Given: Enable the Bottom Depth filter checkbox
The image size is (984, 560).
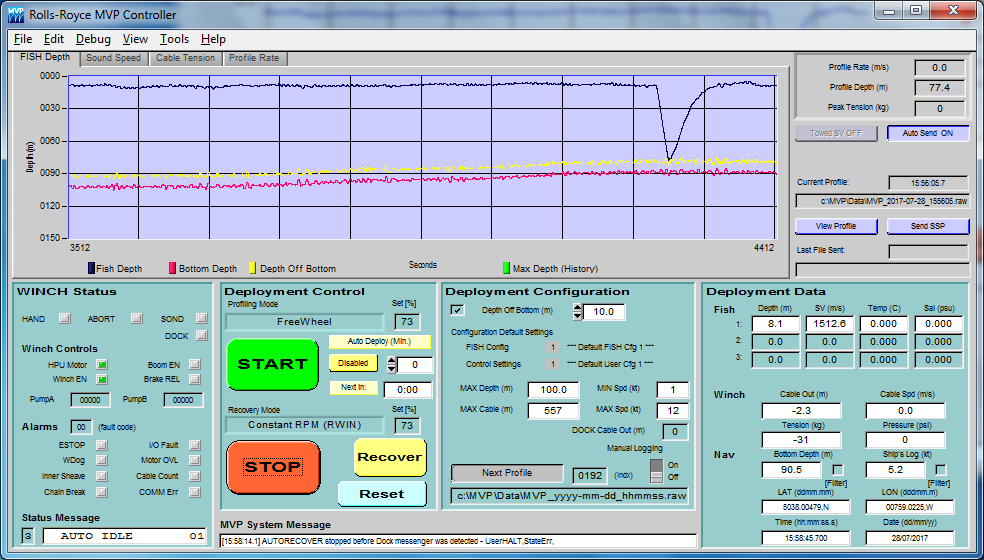Looking at the screenshot, I should point(837,470).
